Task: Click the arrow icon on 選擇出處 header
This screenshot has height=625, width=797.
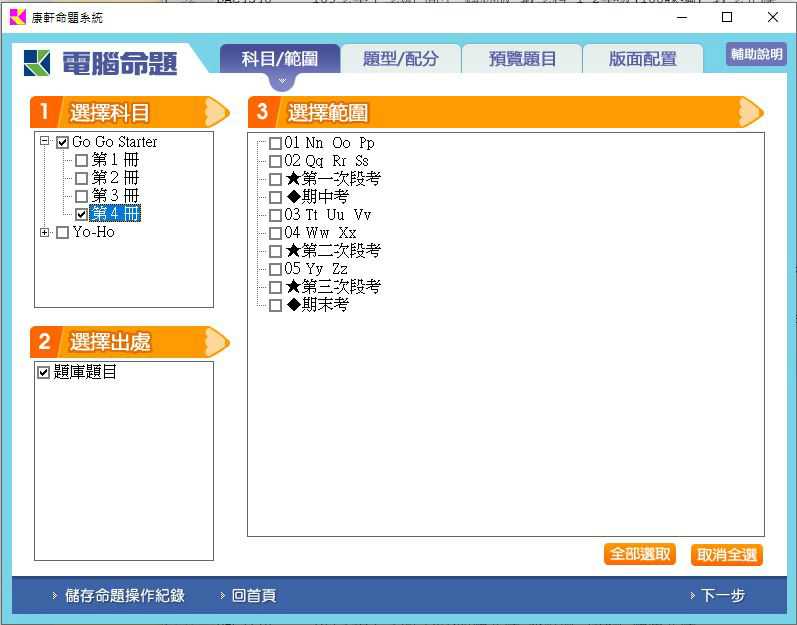Action: click(217, 342)
